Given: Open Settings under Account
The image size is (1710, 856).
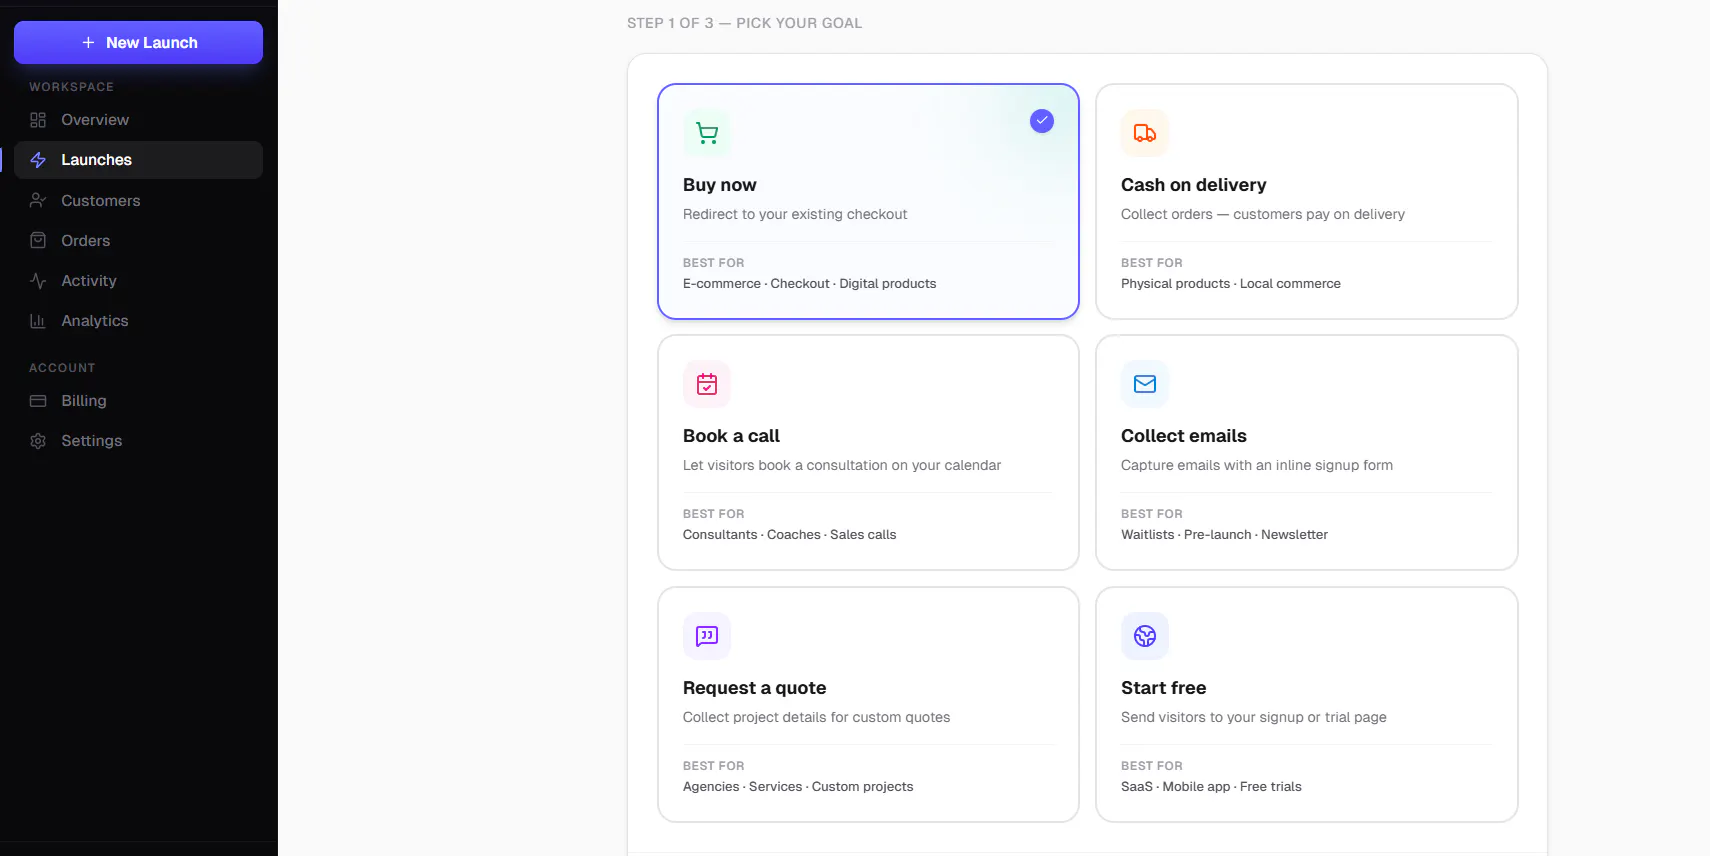Looking at the screenshot, I should pos(138,440).
